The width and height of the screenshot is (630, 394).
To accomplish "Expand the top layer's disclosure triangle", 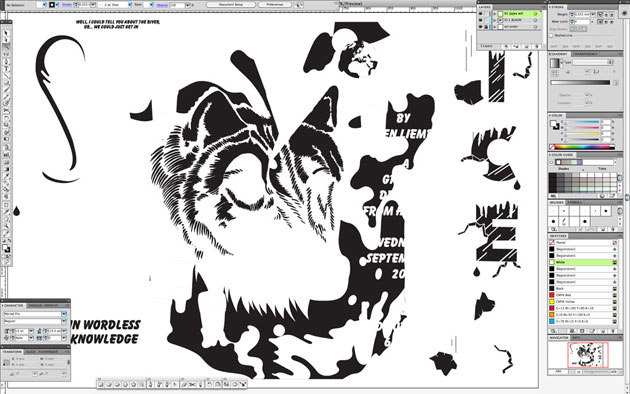I will (x=494, y=14).
